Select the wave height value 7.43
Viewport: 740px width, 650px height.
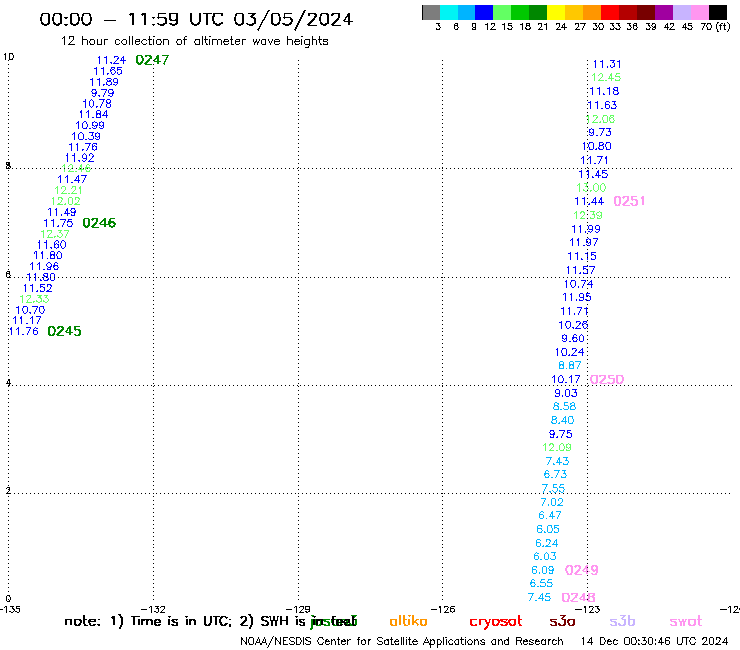pos(557,461)
